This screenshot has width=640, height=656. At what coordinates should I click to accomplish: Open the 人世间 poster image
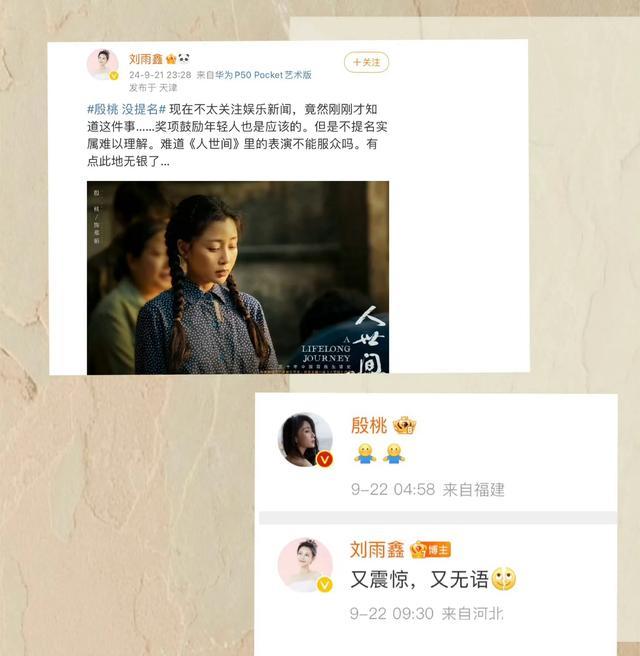(238, 277)
